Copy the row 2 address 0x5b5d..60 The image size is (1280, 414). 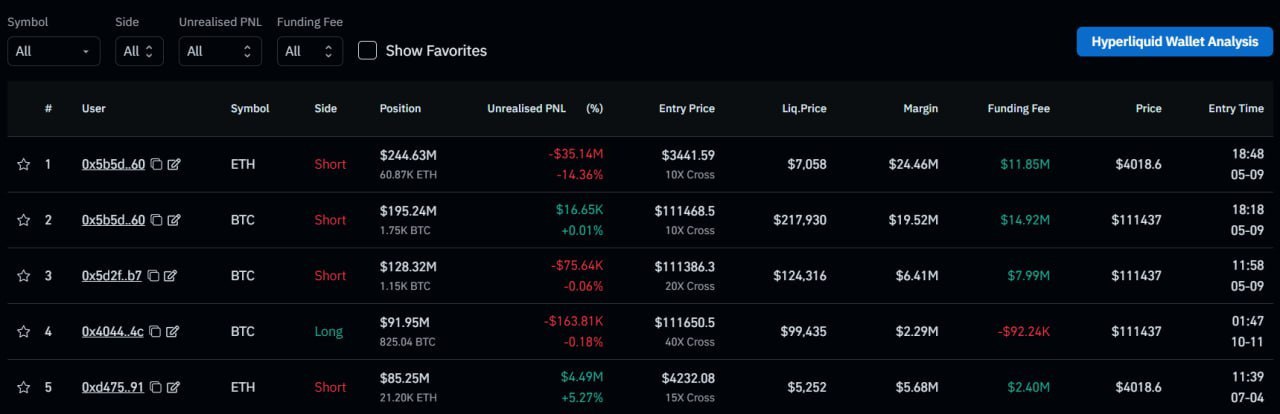pos(156,220)
